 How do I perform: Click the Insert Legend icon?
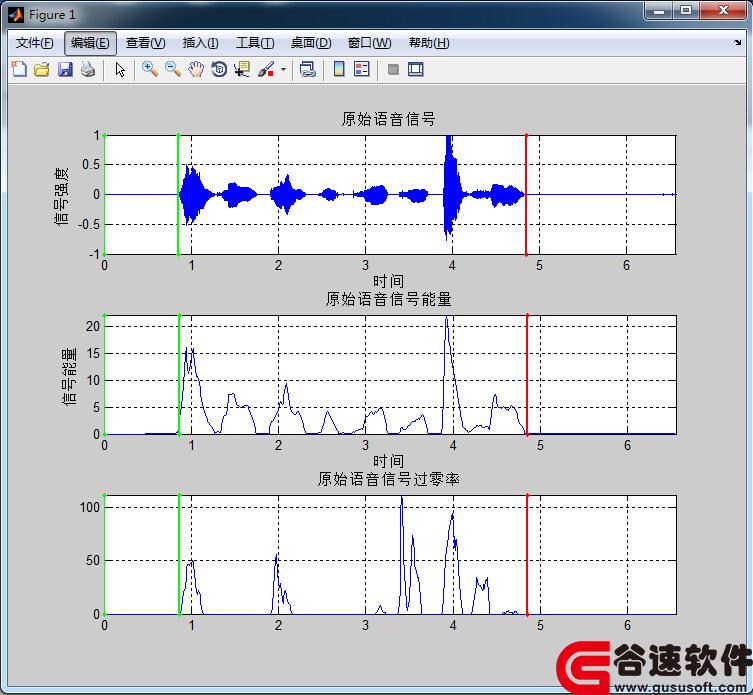click(x=362, y=70)
